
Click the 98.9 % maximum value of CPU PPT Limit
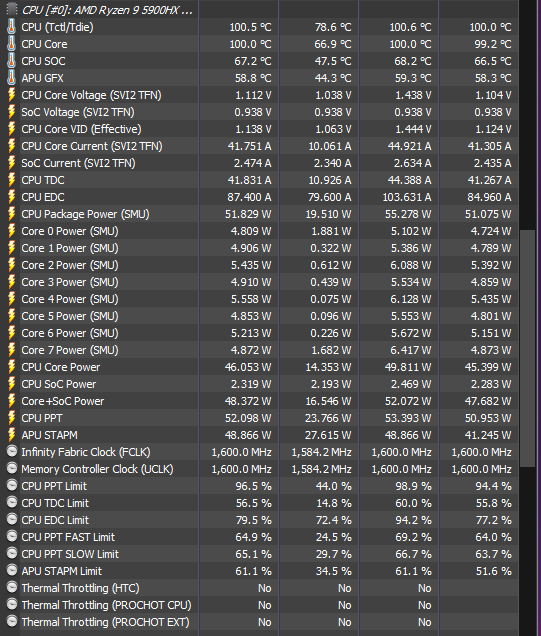coord(413,486)
